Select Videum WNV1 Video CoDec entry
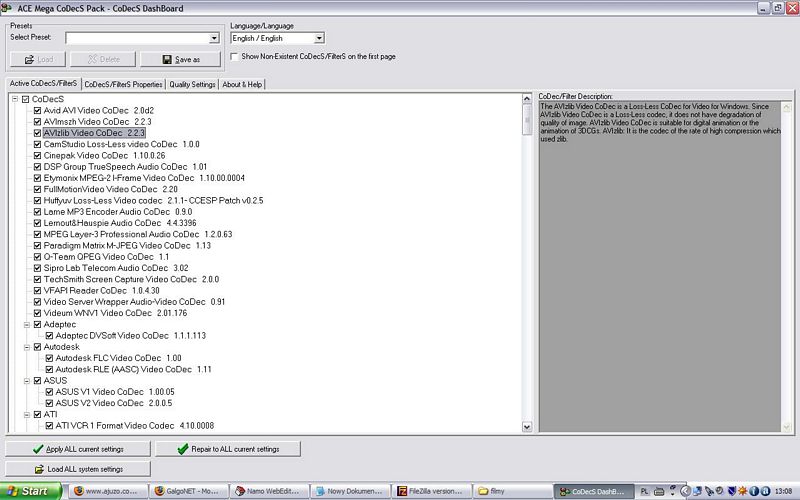Viewport: 800px width, 500px height. point(115,313)
